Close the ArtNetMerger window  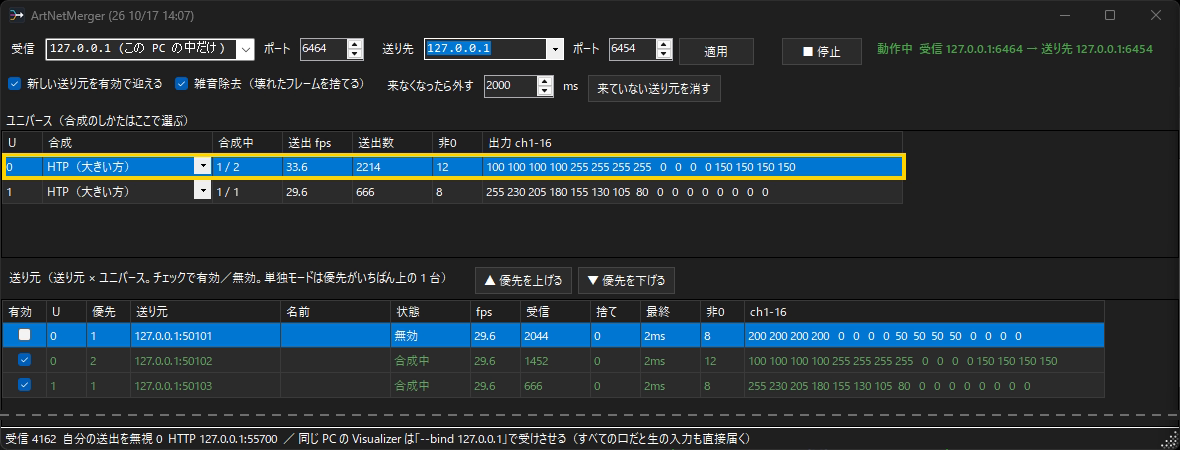[x=1156, y=15]
